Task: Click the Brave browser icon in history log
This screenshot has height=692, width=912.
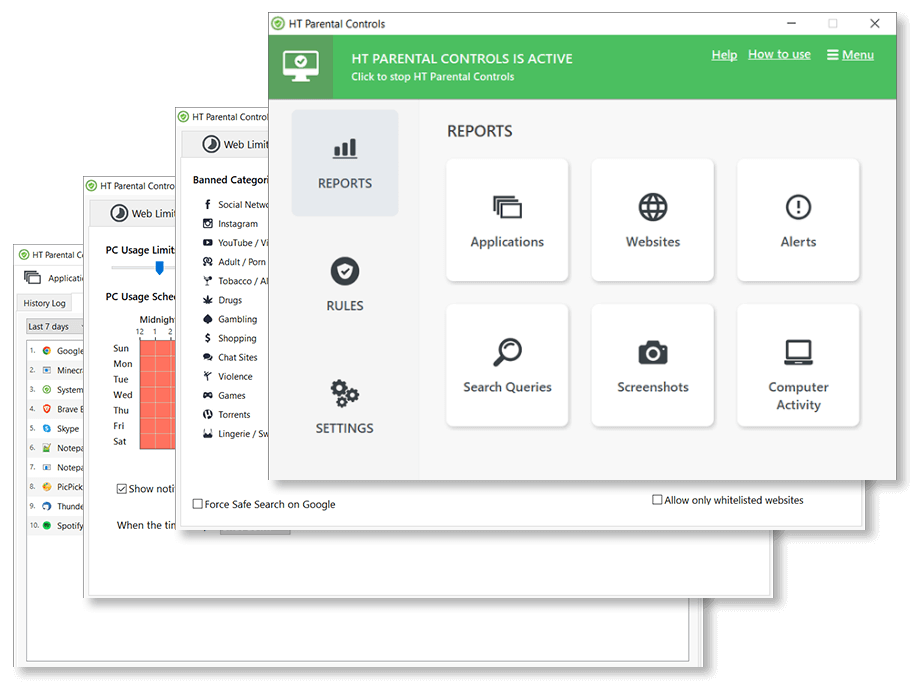Action: [47, 409]
